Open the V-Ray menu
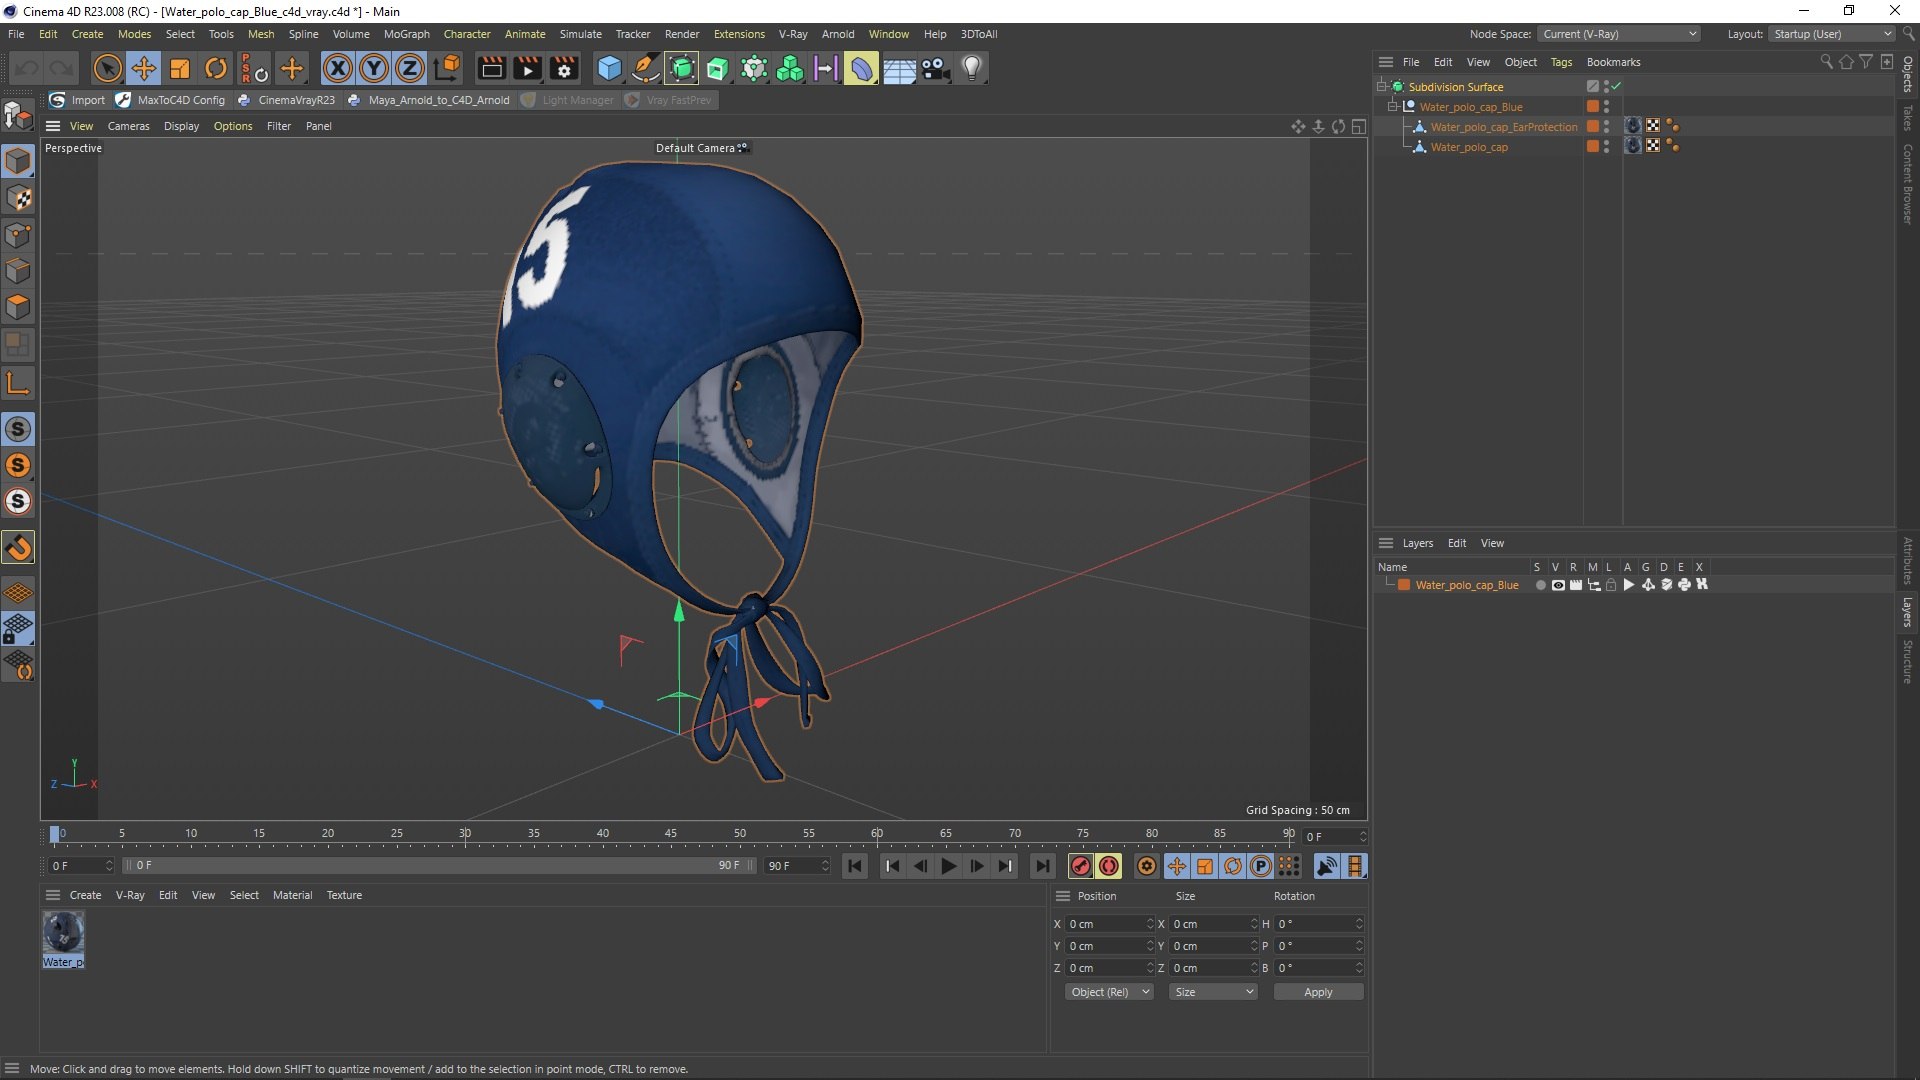This screenshot has width=1920, height=1080. pyautogui.click(x=793, y=34)
